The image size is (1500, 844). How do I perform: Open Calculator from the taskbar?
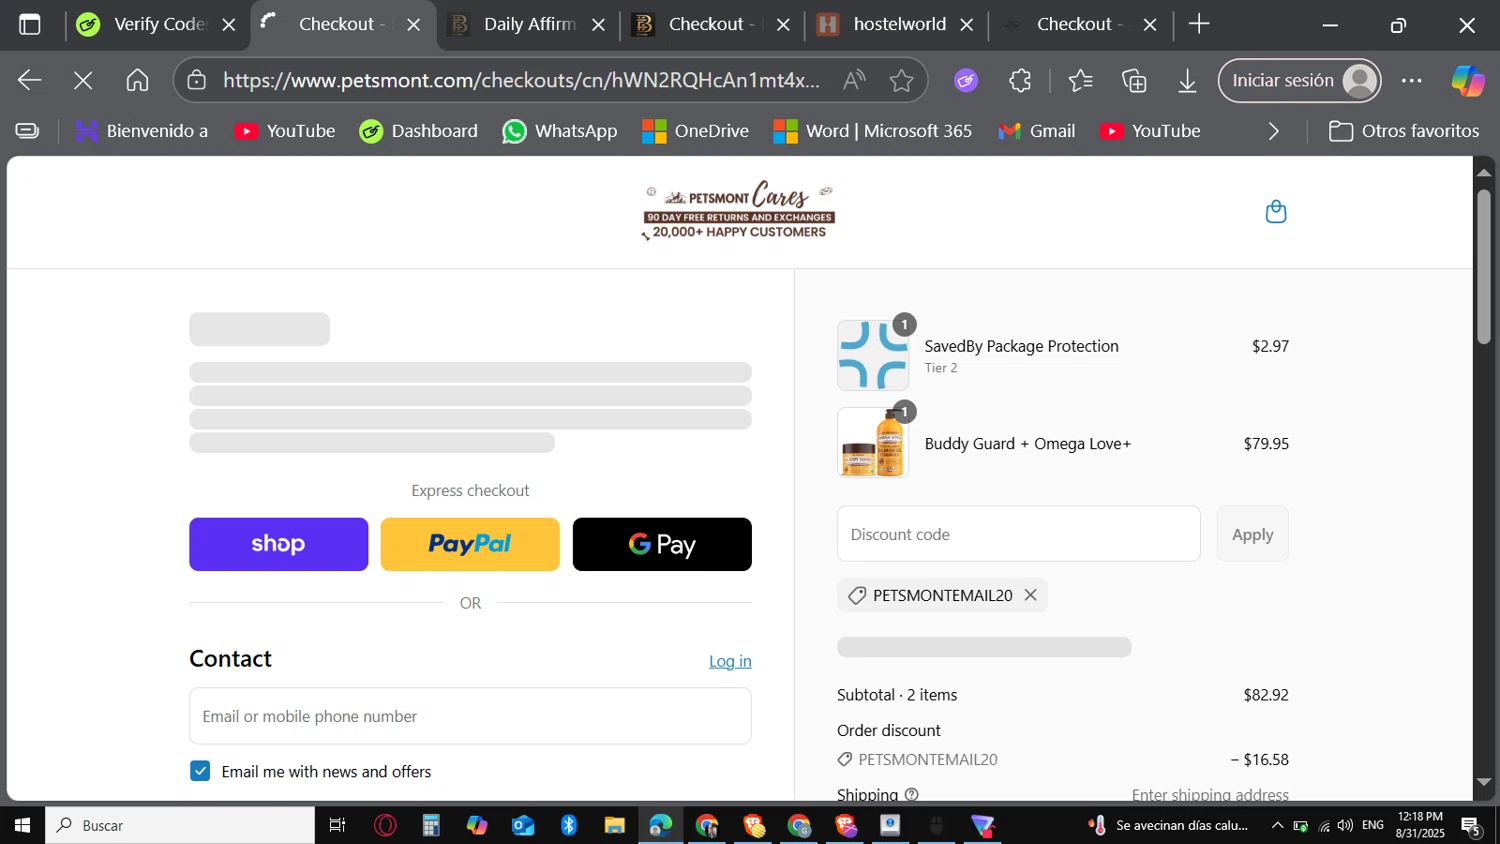[431, 825]
